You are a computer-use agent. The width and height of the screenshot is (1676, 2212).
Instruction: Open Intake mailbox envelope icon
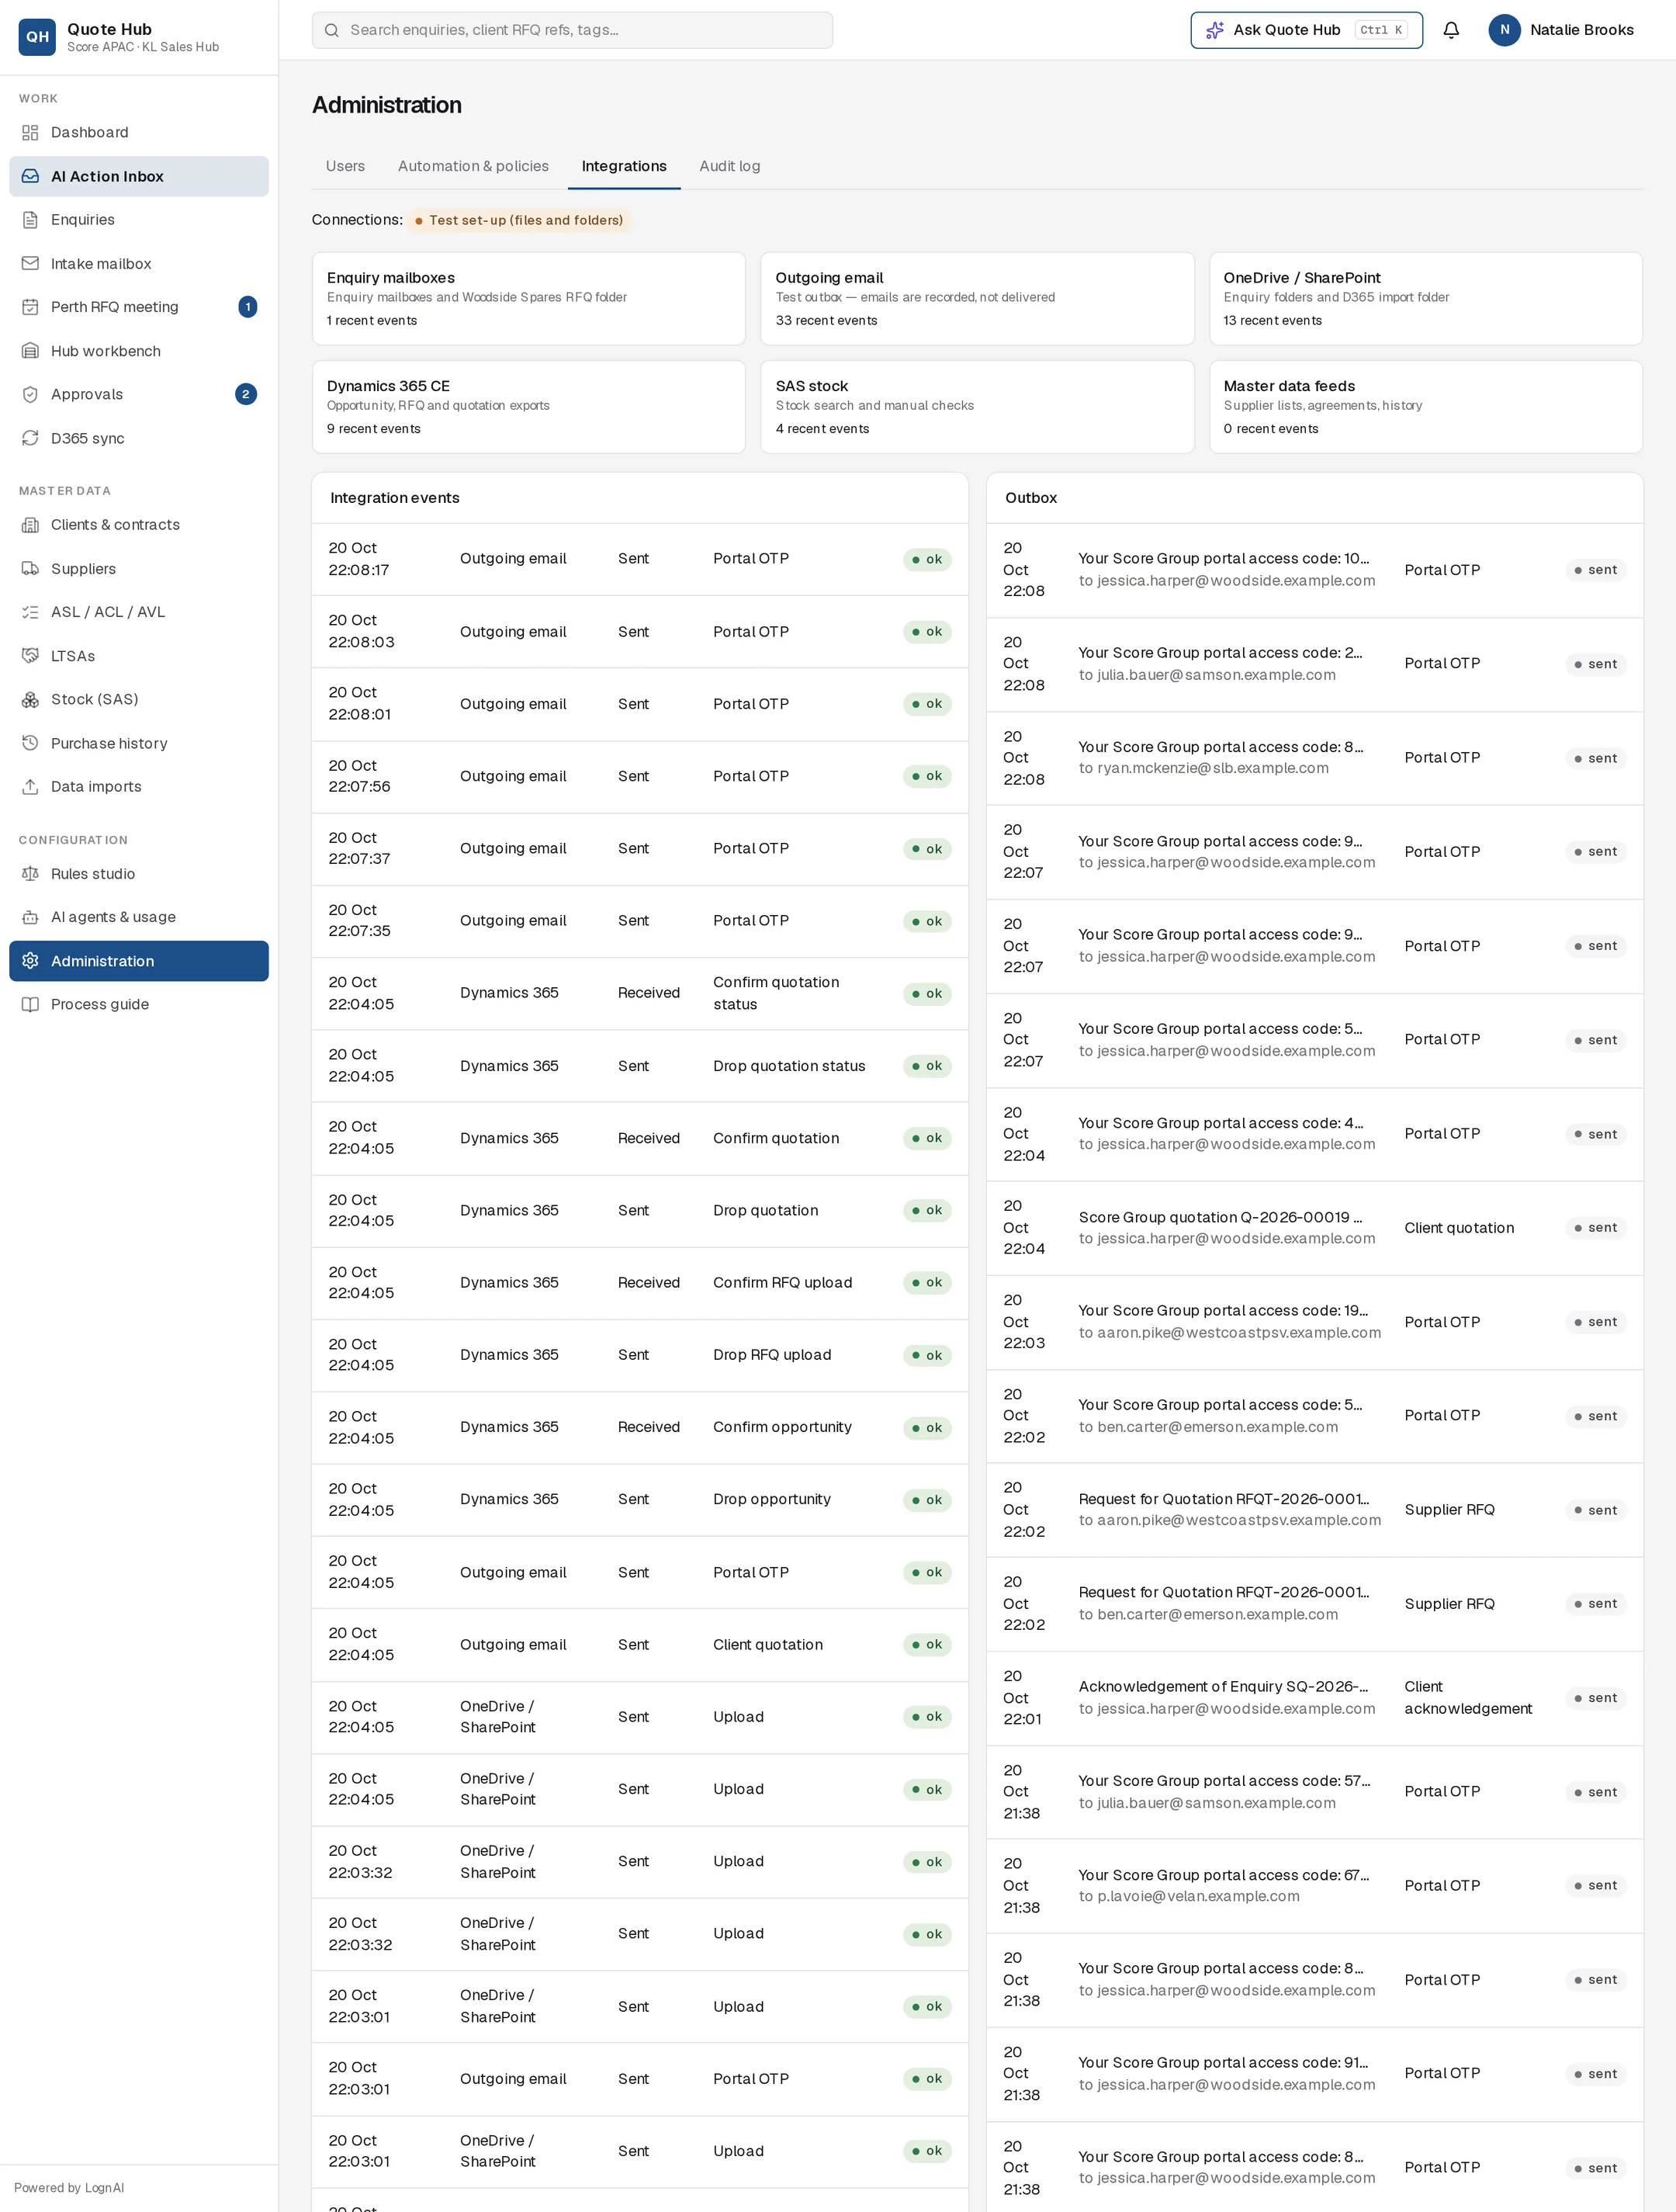pyautogui.click(x=30, y=264)
